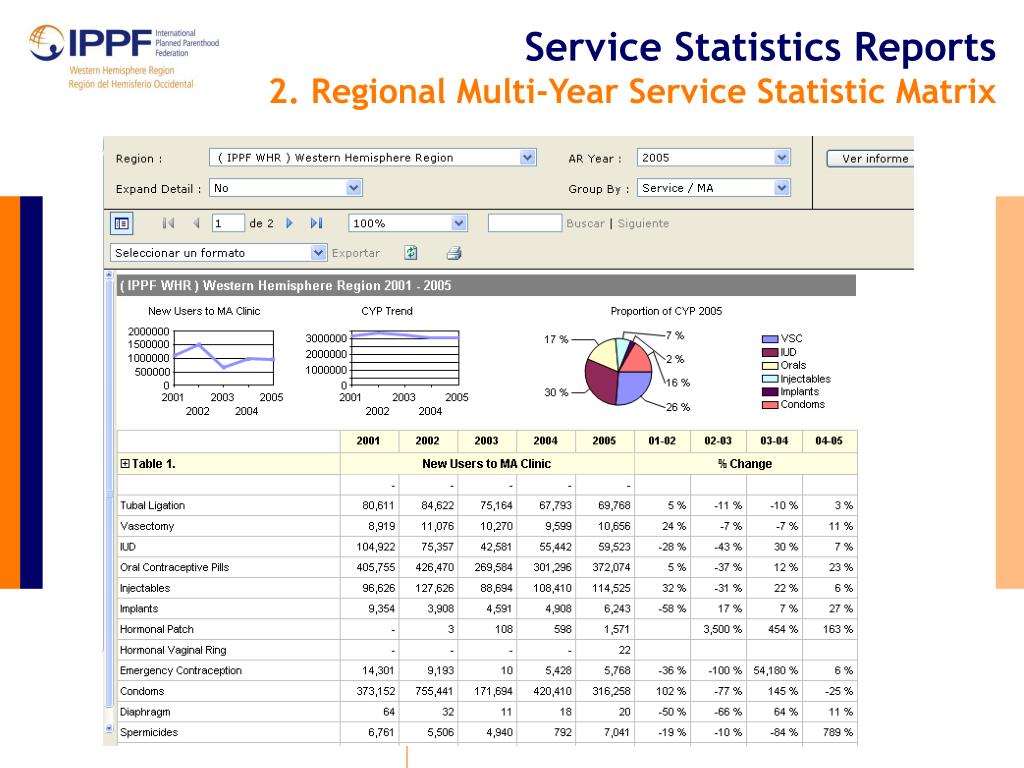Click the Exportar link
Screen dimensions: 1024x768
355,253
